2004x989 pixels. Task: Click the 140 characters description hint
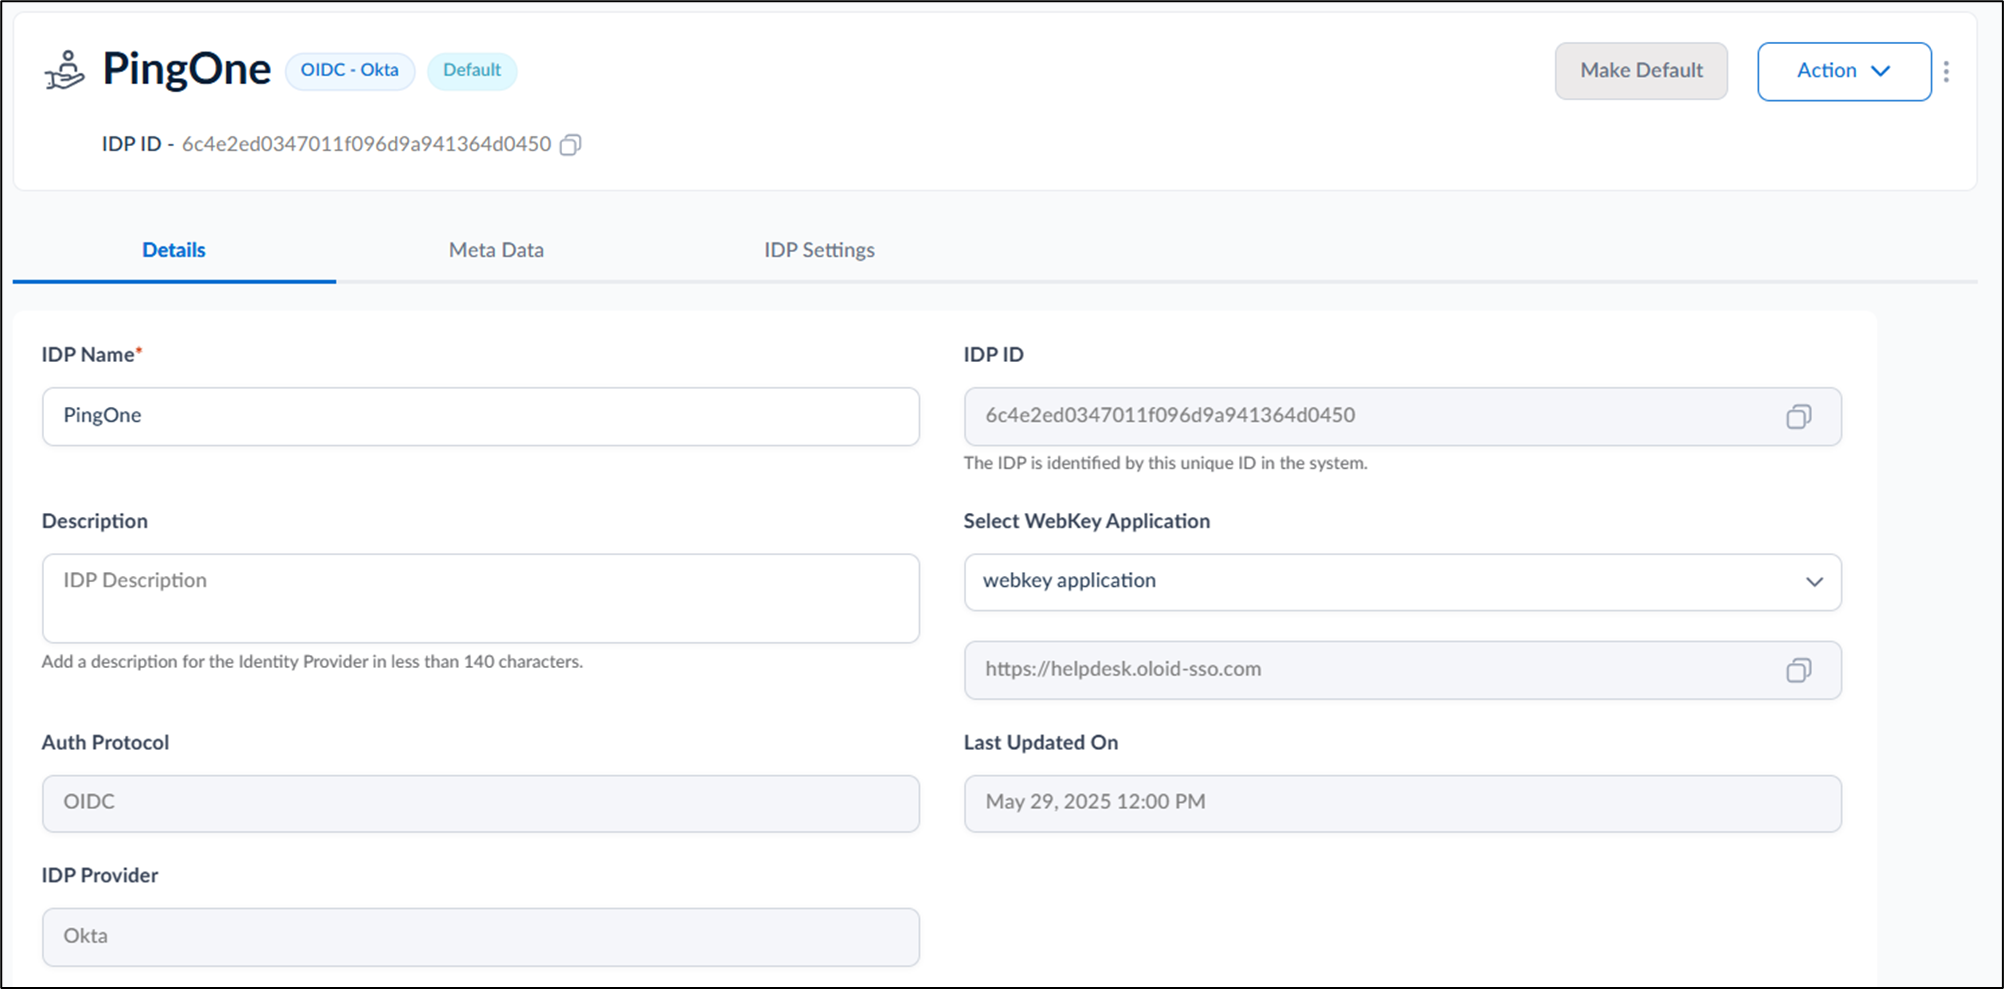pyautogui.click(x=312, y=662)
